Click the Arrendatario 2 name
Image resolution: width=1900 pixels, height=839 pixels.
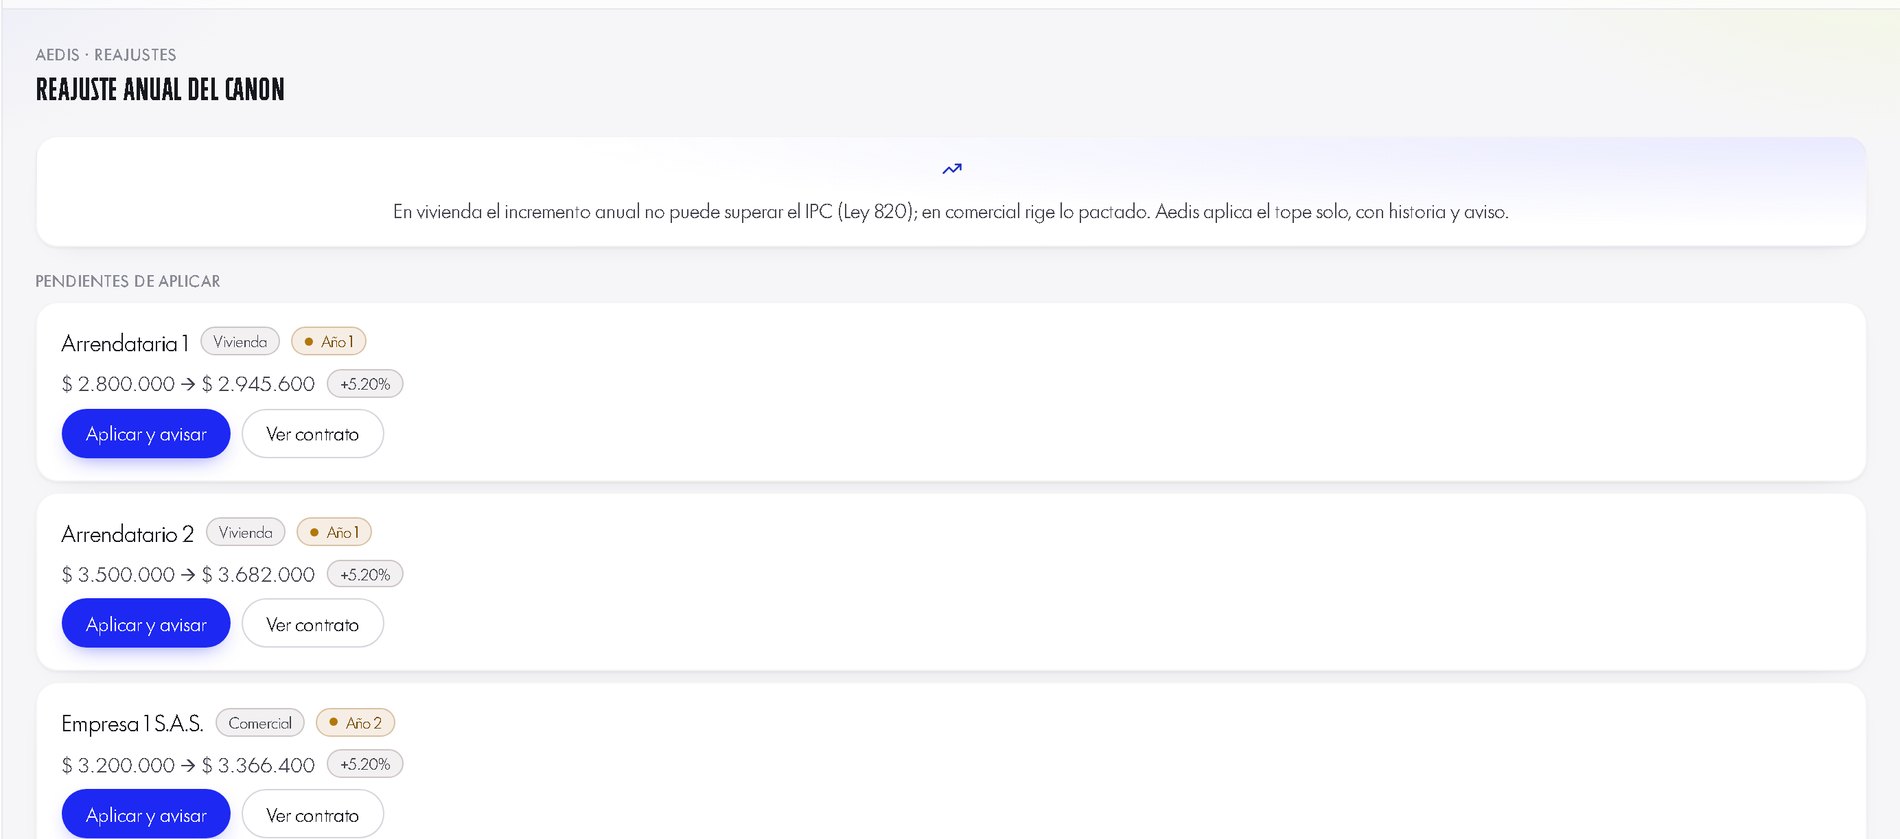(x=127, y=534)
